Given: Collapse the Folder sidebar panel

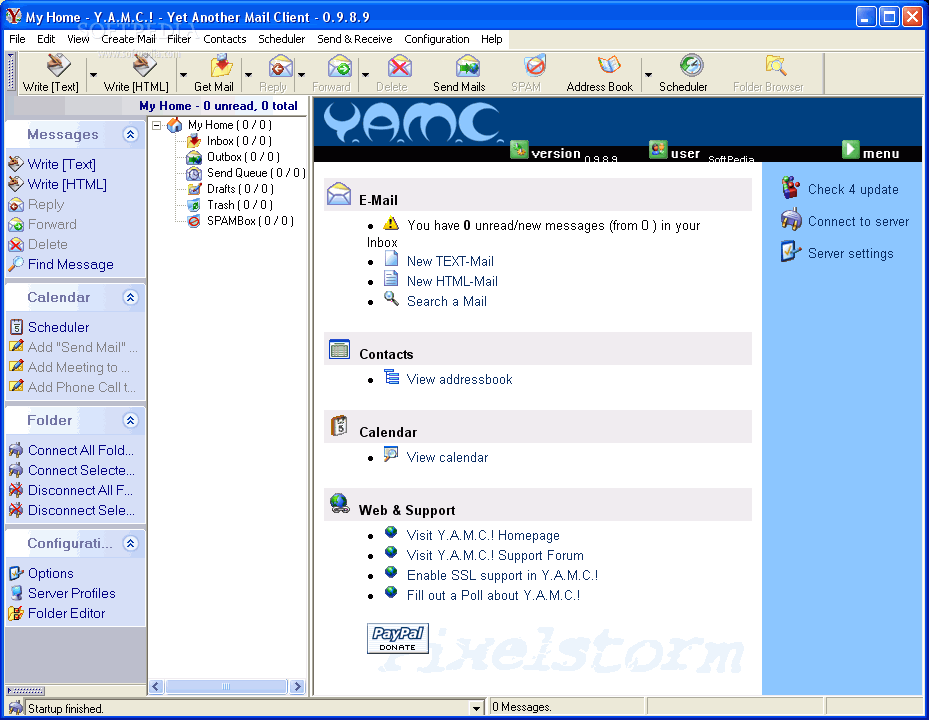Looking at the screenshot, I should [x=131, y=420].
